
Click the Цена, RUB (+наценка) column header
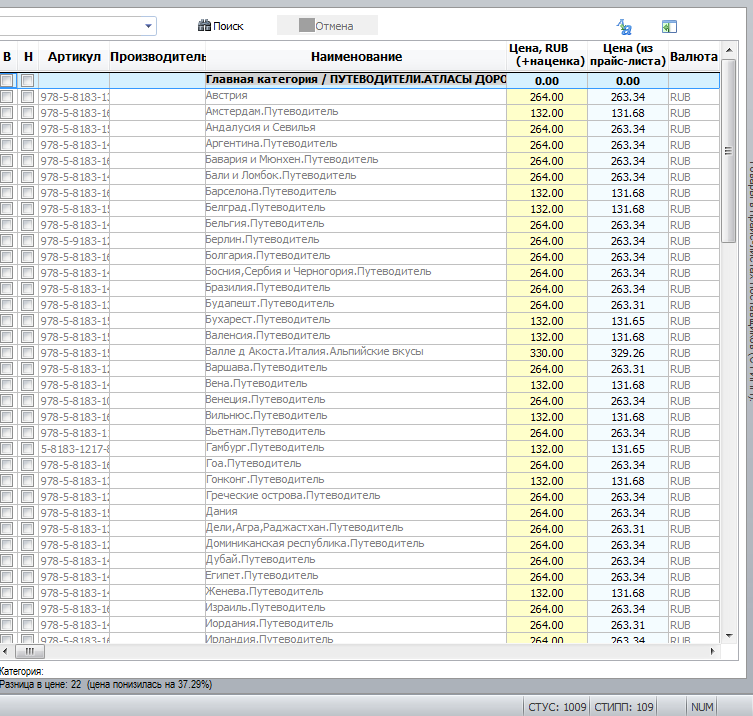point(547,55)
